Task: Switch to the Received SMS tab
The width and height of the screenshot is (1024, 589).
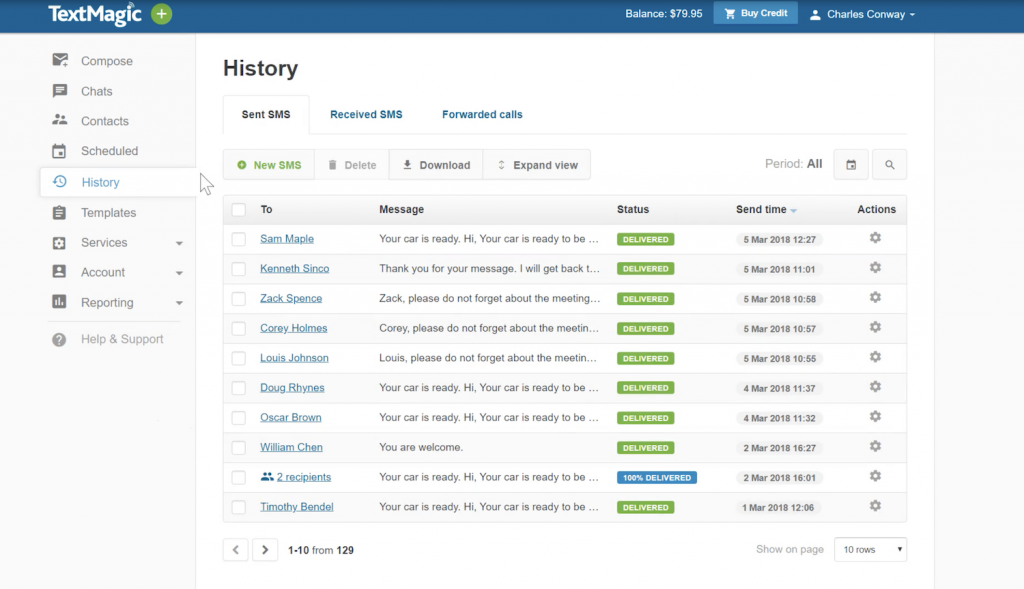Action: [x=366, y=115]
